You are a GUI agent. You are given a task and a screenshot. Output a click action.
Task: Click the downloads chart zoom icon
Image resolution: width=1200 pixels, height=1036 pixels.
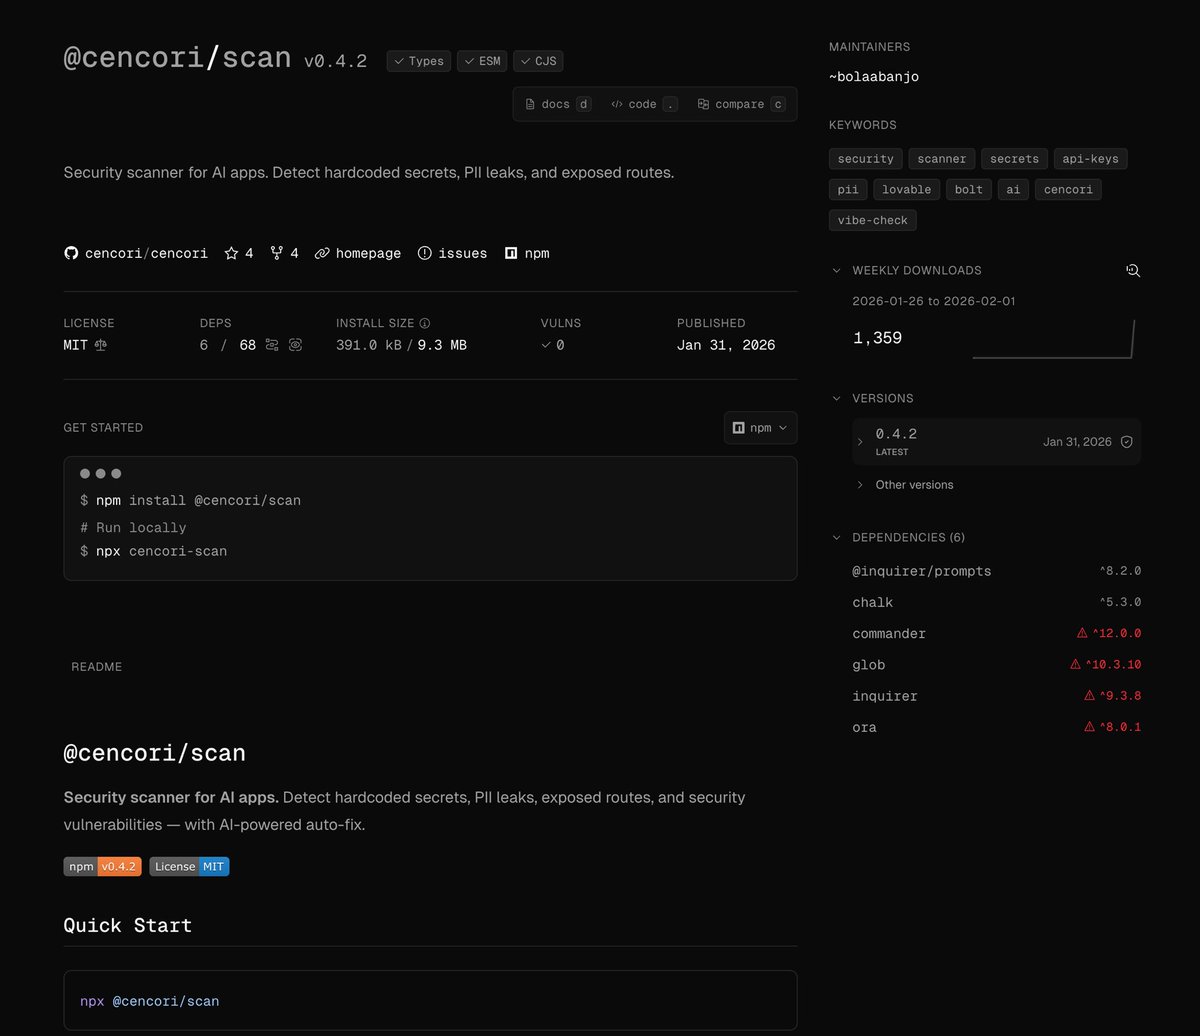coord(1133,270)
